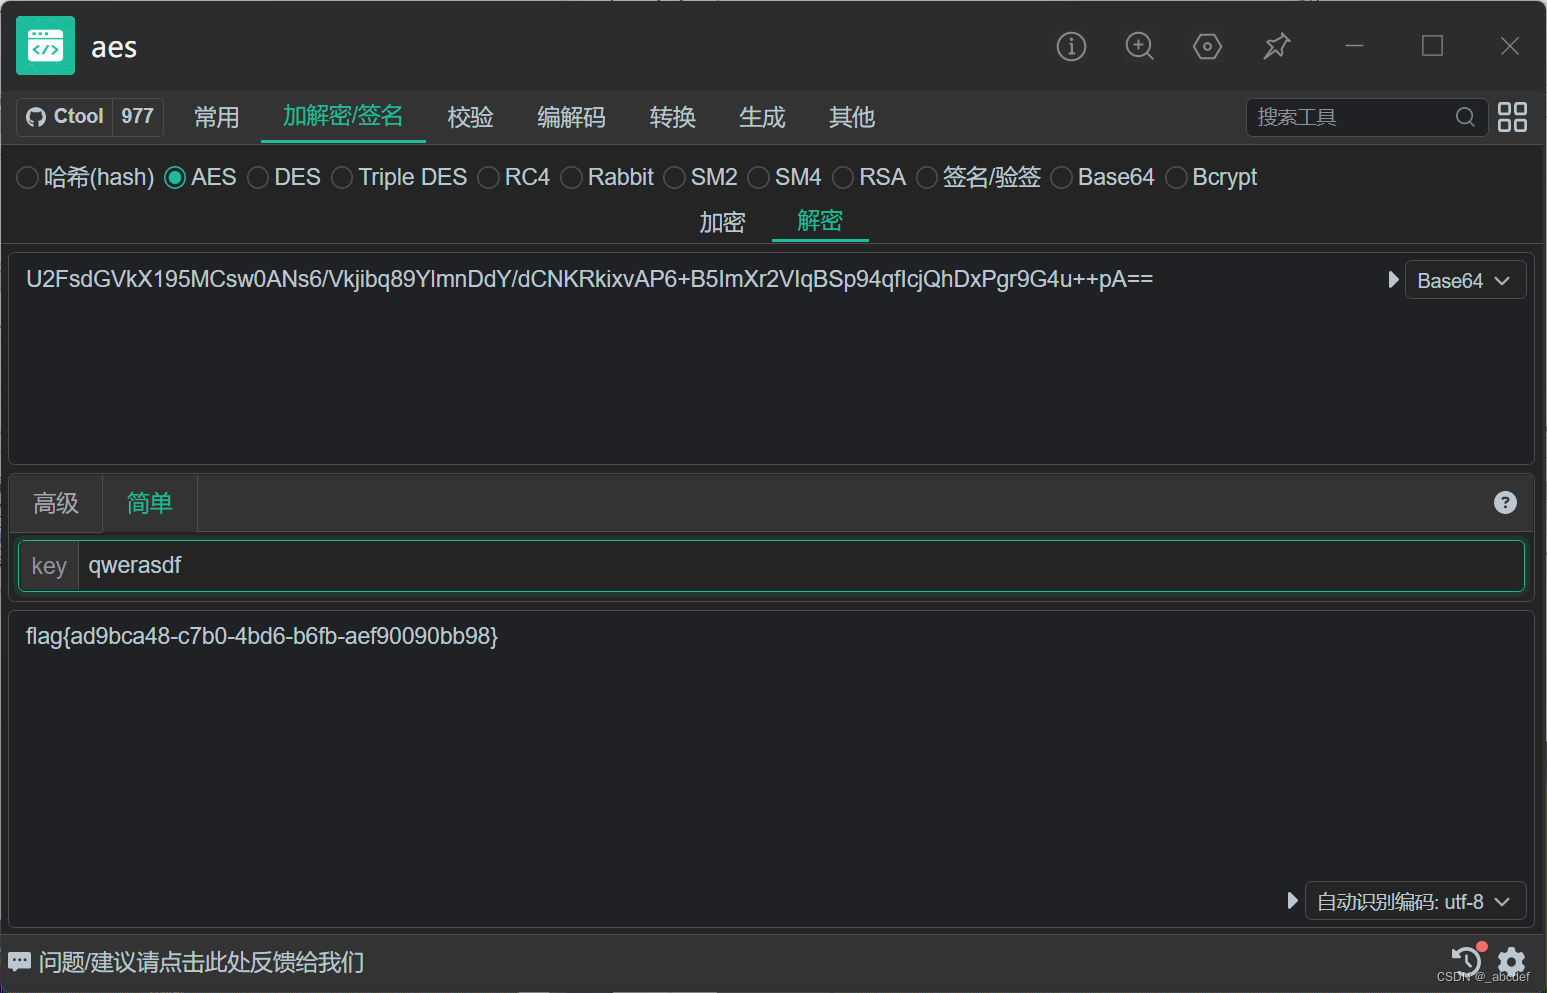
Task: Open the info circle icon in title bar
Action: click(1071, 46)
